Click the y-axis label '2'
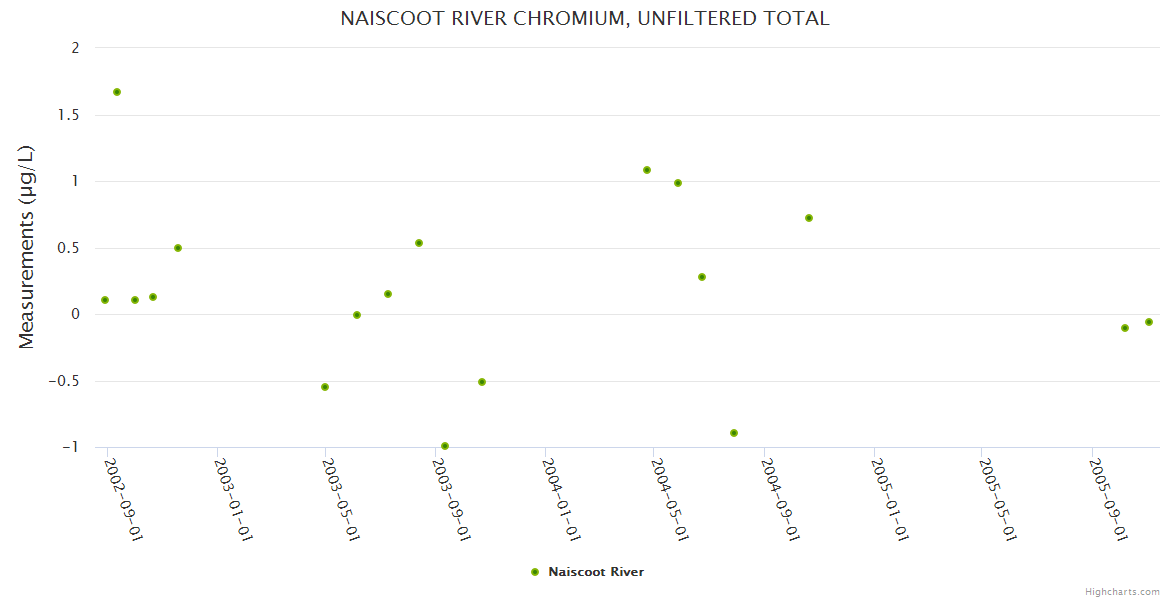This screenshot has height=600, width=1170. (75, 48)
